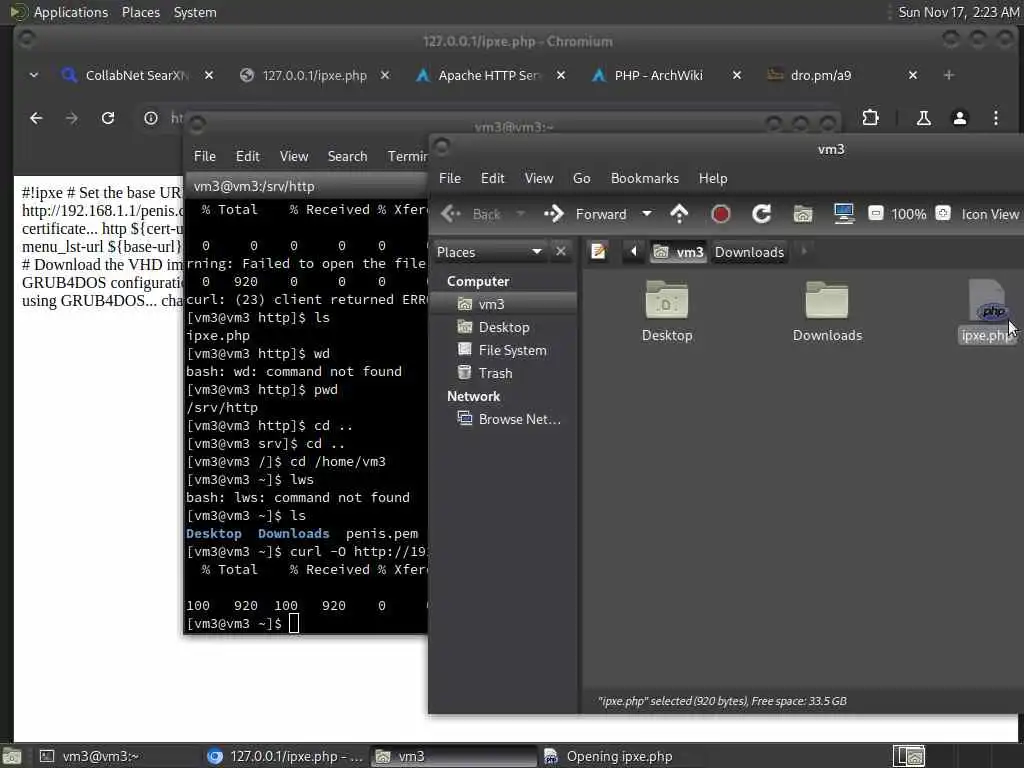Open the terminal View menu

click(x=294, y=156)
